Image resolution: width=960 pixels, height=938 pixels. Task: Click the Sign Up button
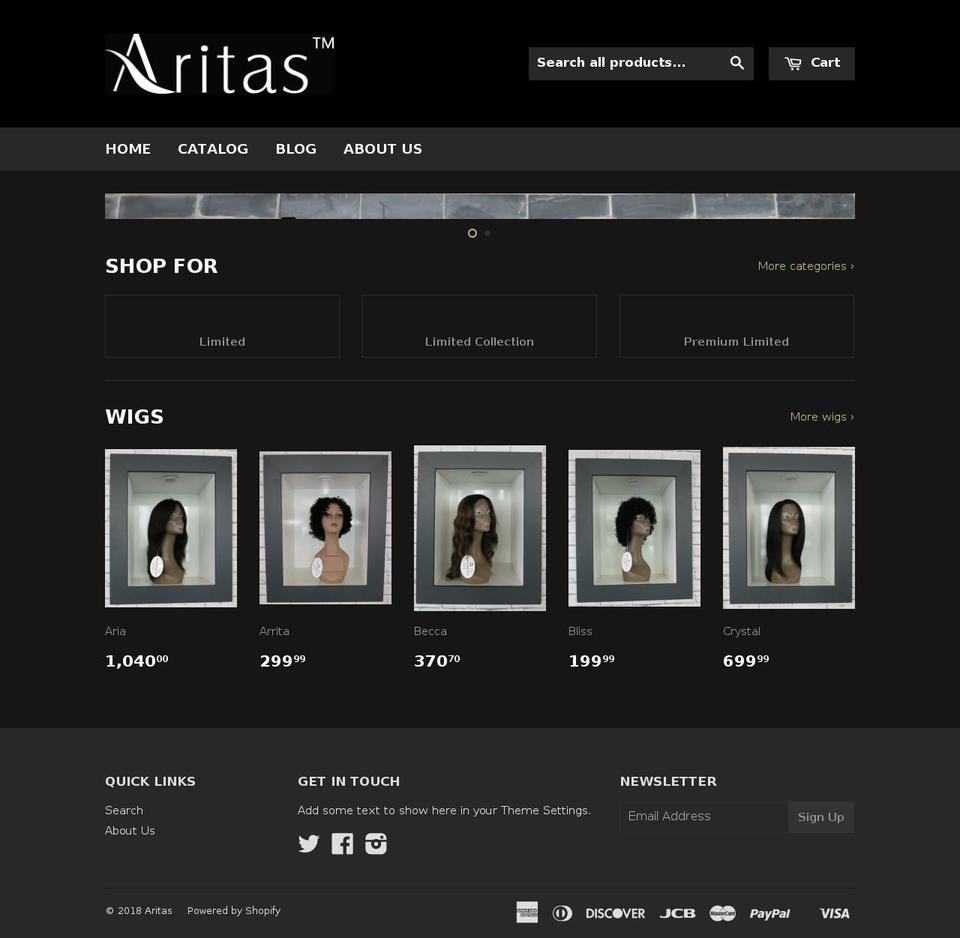821,817
